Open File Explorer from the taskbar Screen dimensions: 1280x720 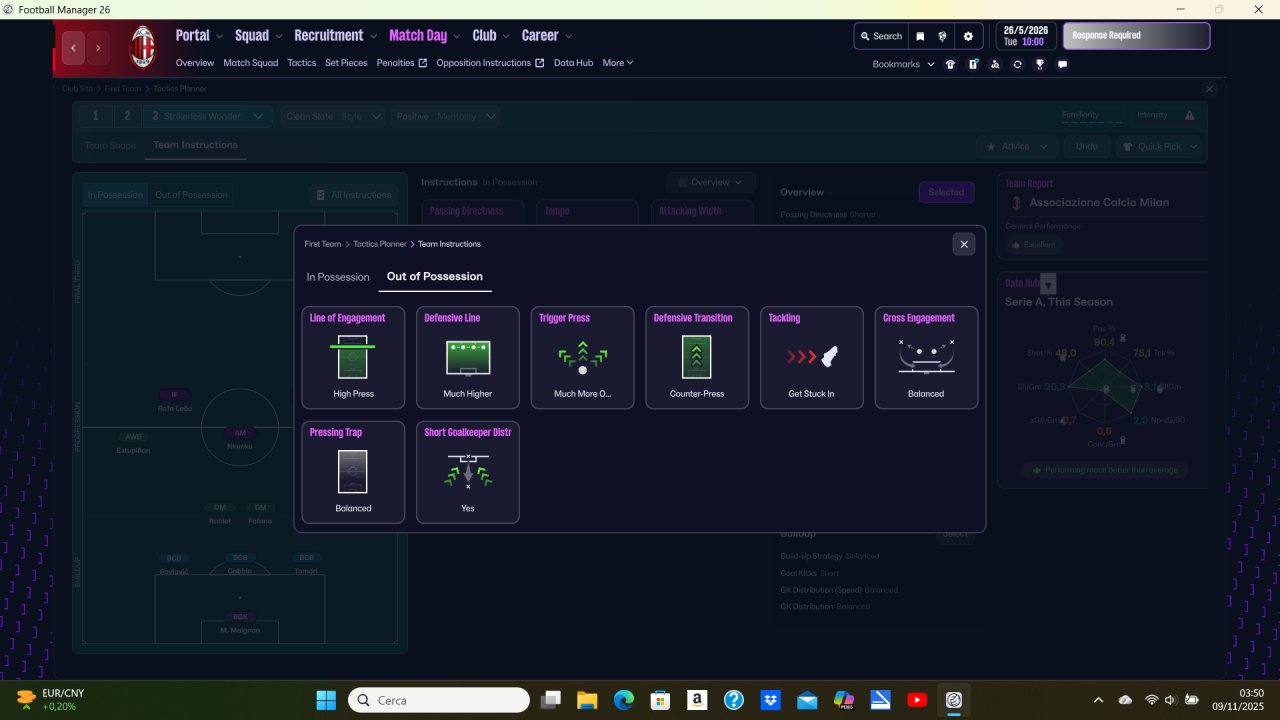(x=586, y=700)
